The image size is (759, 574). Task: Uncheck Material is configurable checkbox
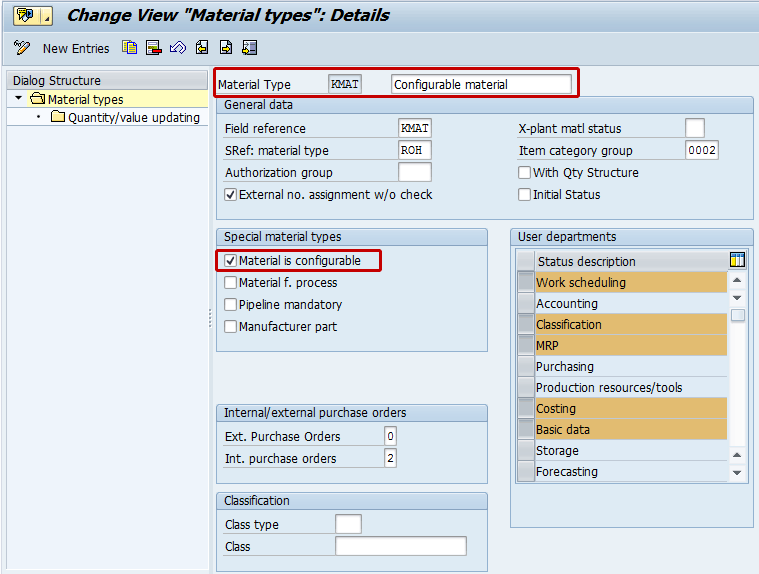tap(231, 261)
